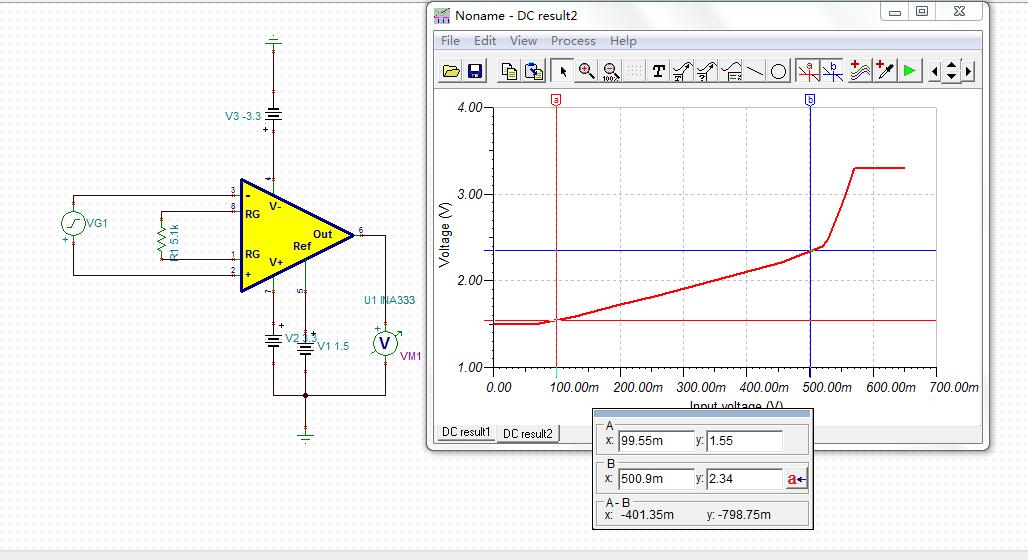Click cursor B y value field

(x=744, y=479)
